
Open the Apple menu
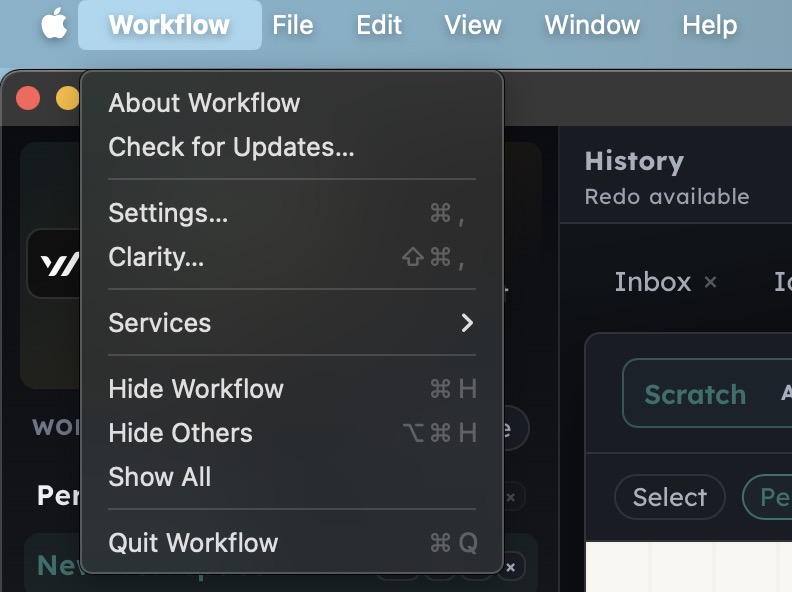point(54,24)
